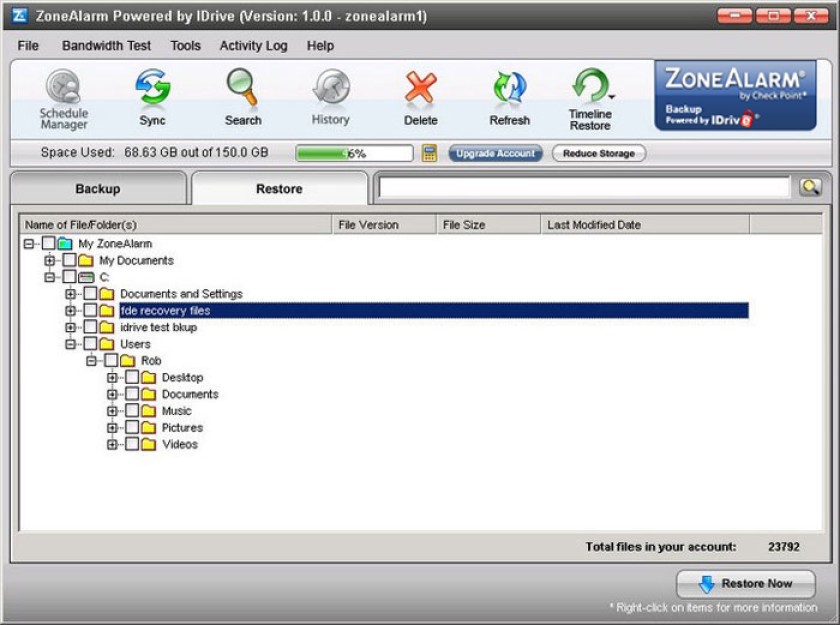Click the File Version column header
Viewport: 840px width, 625px height.
(385, 225)
